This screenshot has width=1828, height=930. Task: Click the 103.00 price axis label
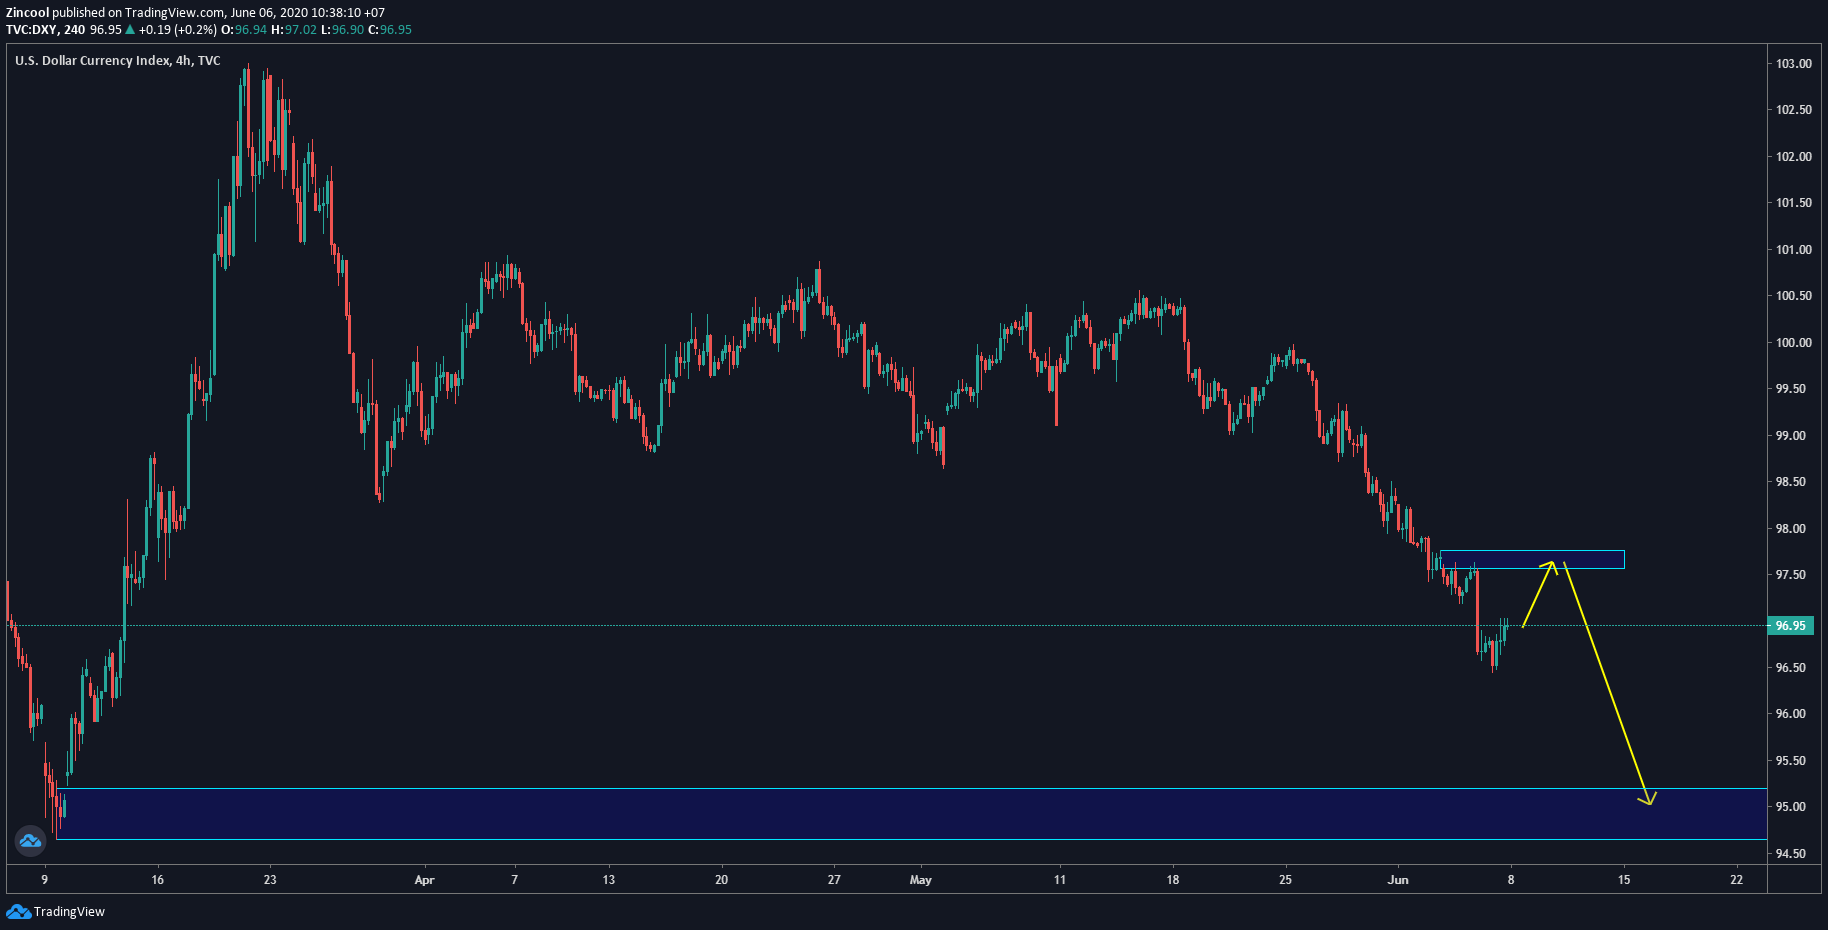click(1793, 64)
